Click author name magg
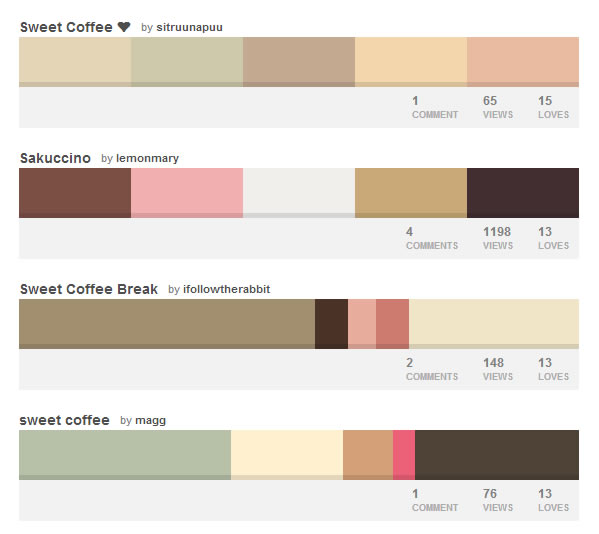599x534 pixels. pyautogui.click(x=151, y=421)
